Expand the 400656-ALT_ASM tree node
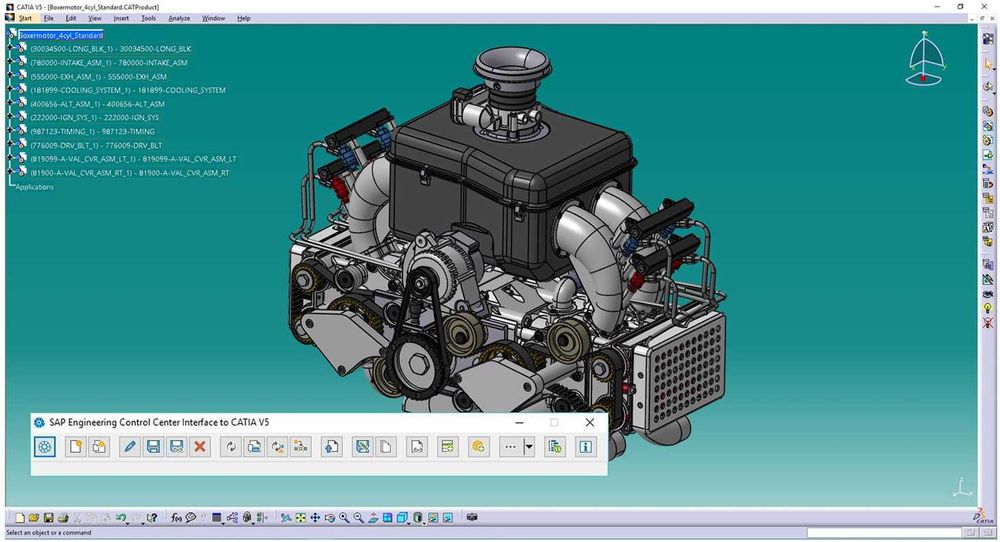The image size is (1000, 542). pos(10,104)
